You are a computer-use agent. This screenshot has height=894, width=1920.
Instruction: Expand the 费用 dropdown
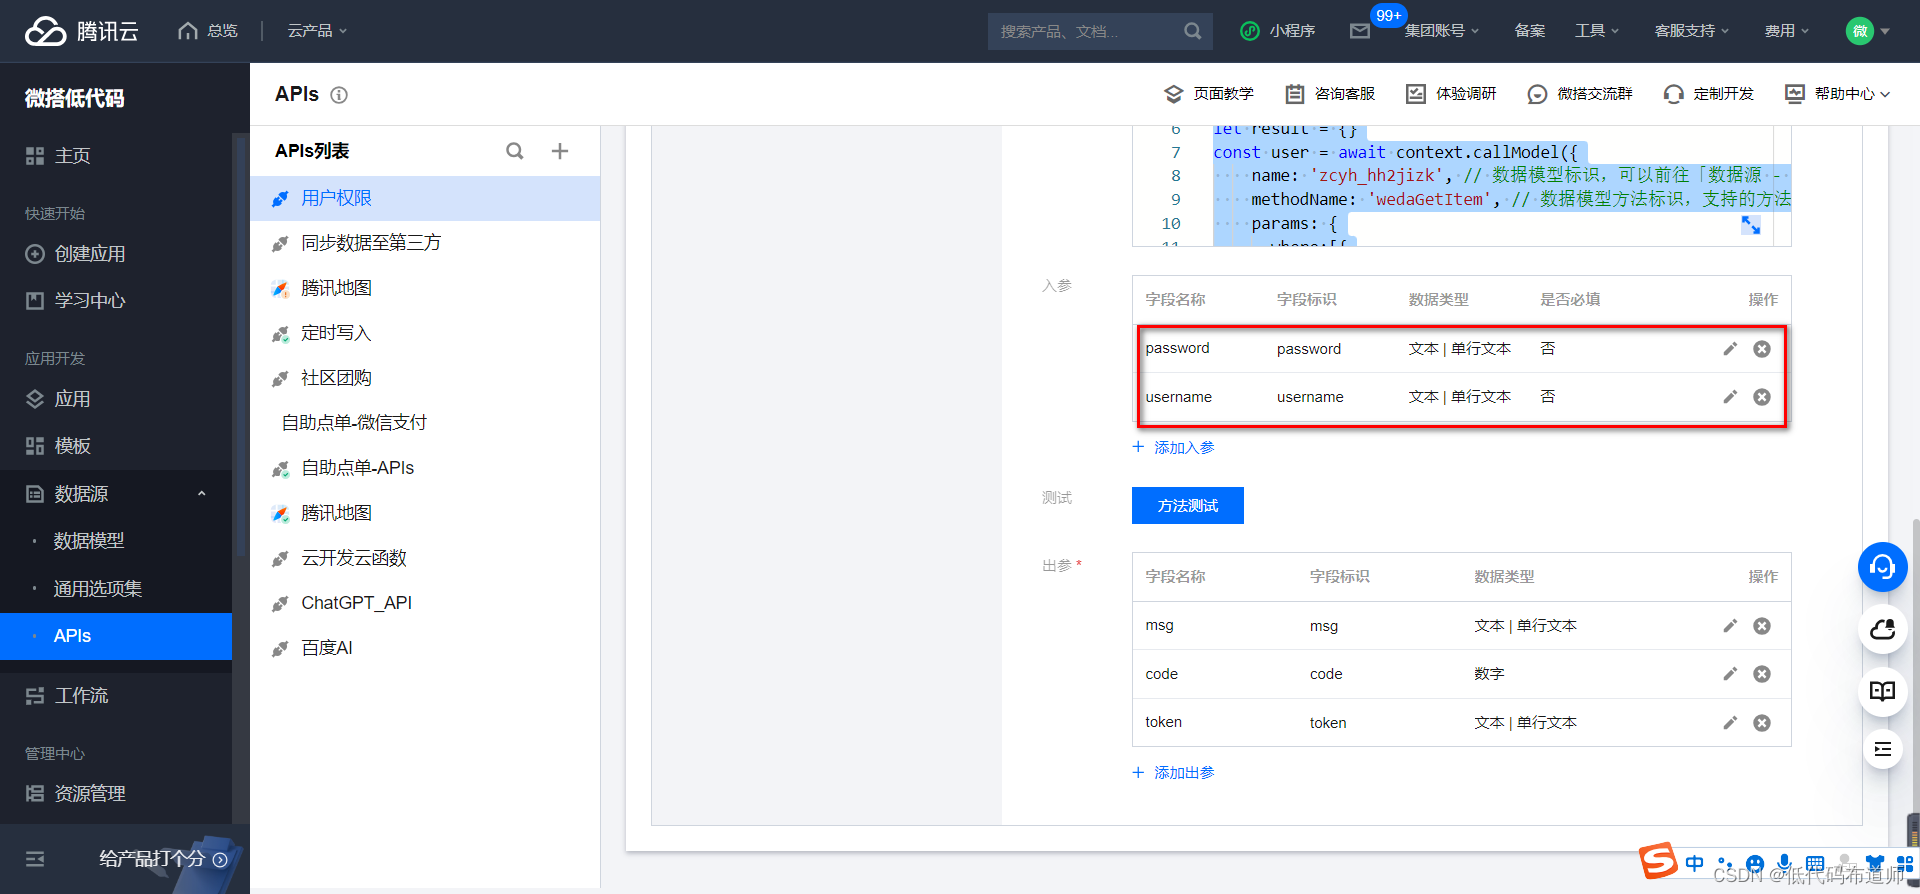pyautogui.click(x=1786, y=31)
